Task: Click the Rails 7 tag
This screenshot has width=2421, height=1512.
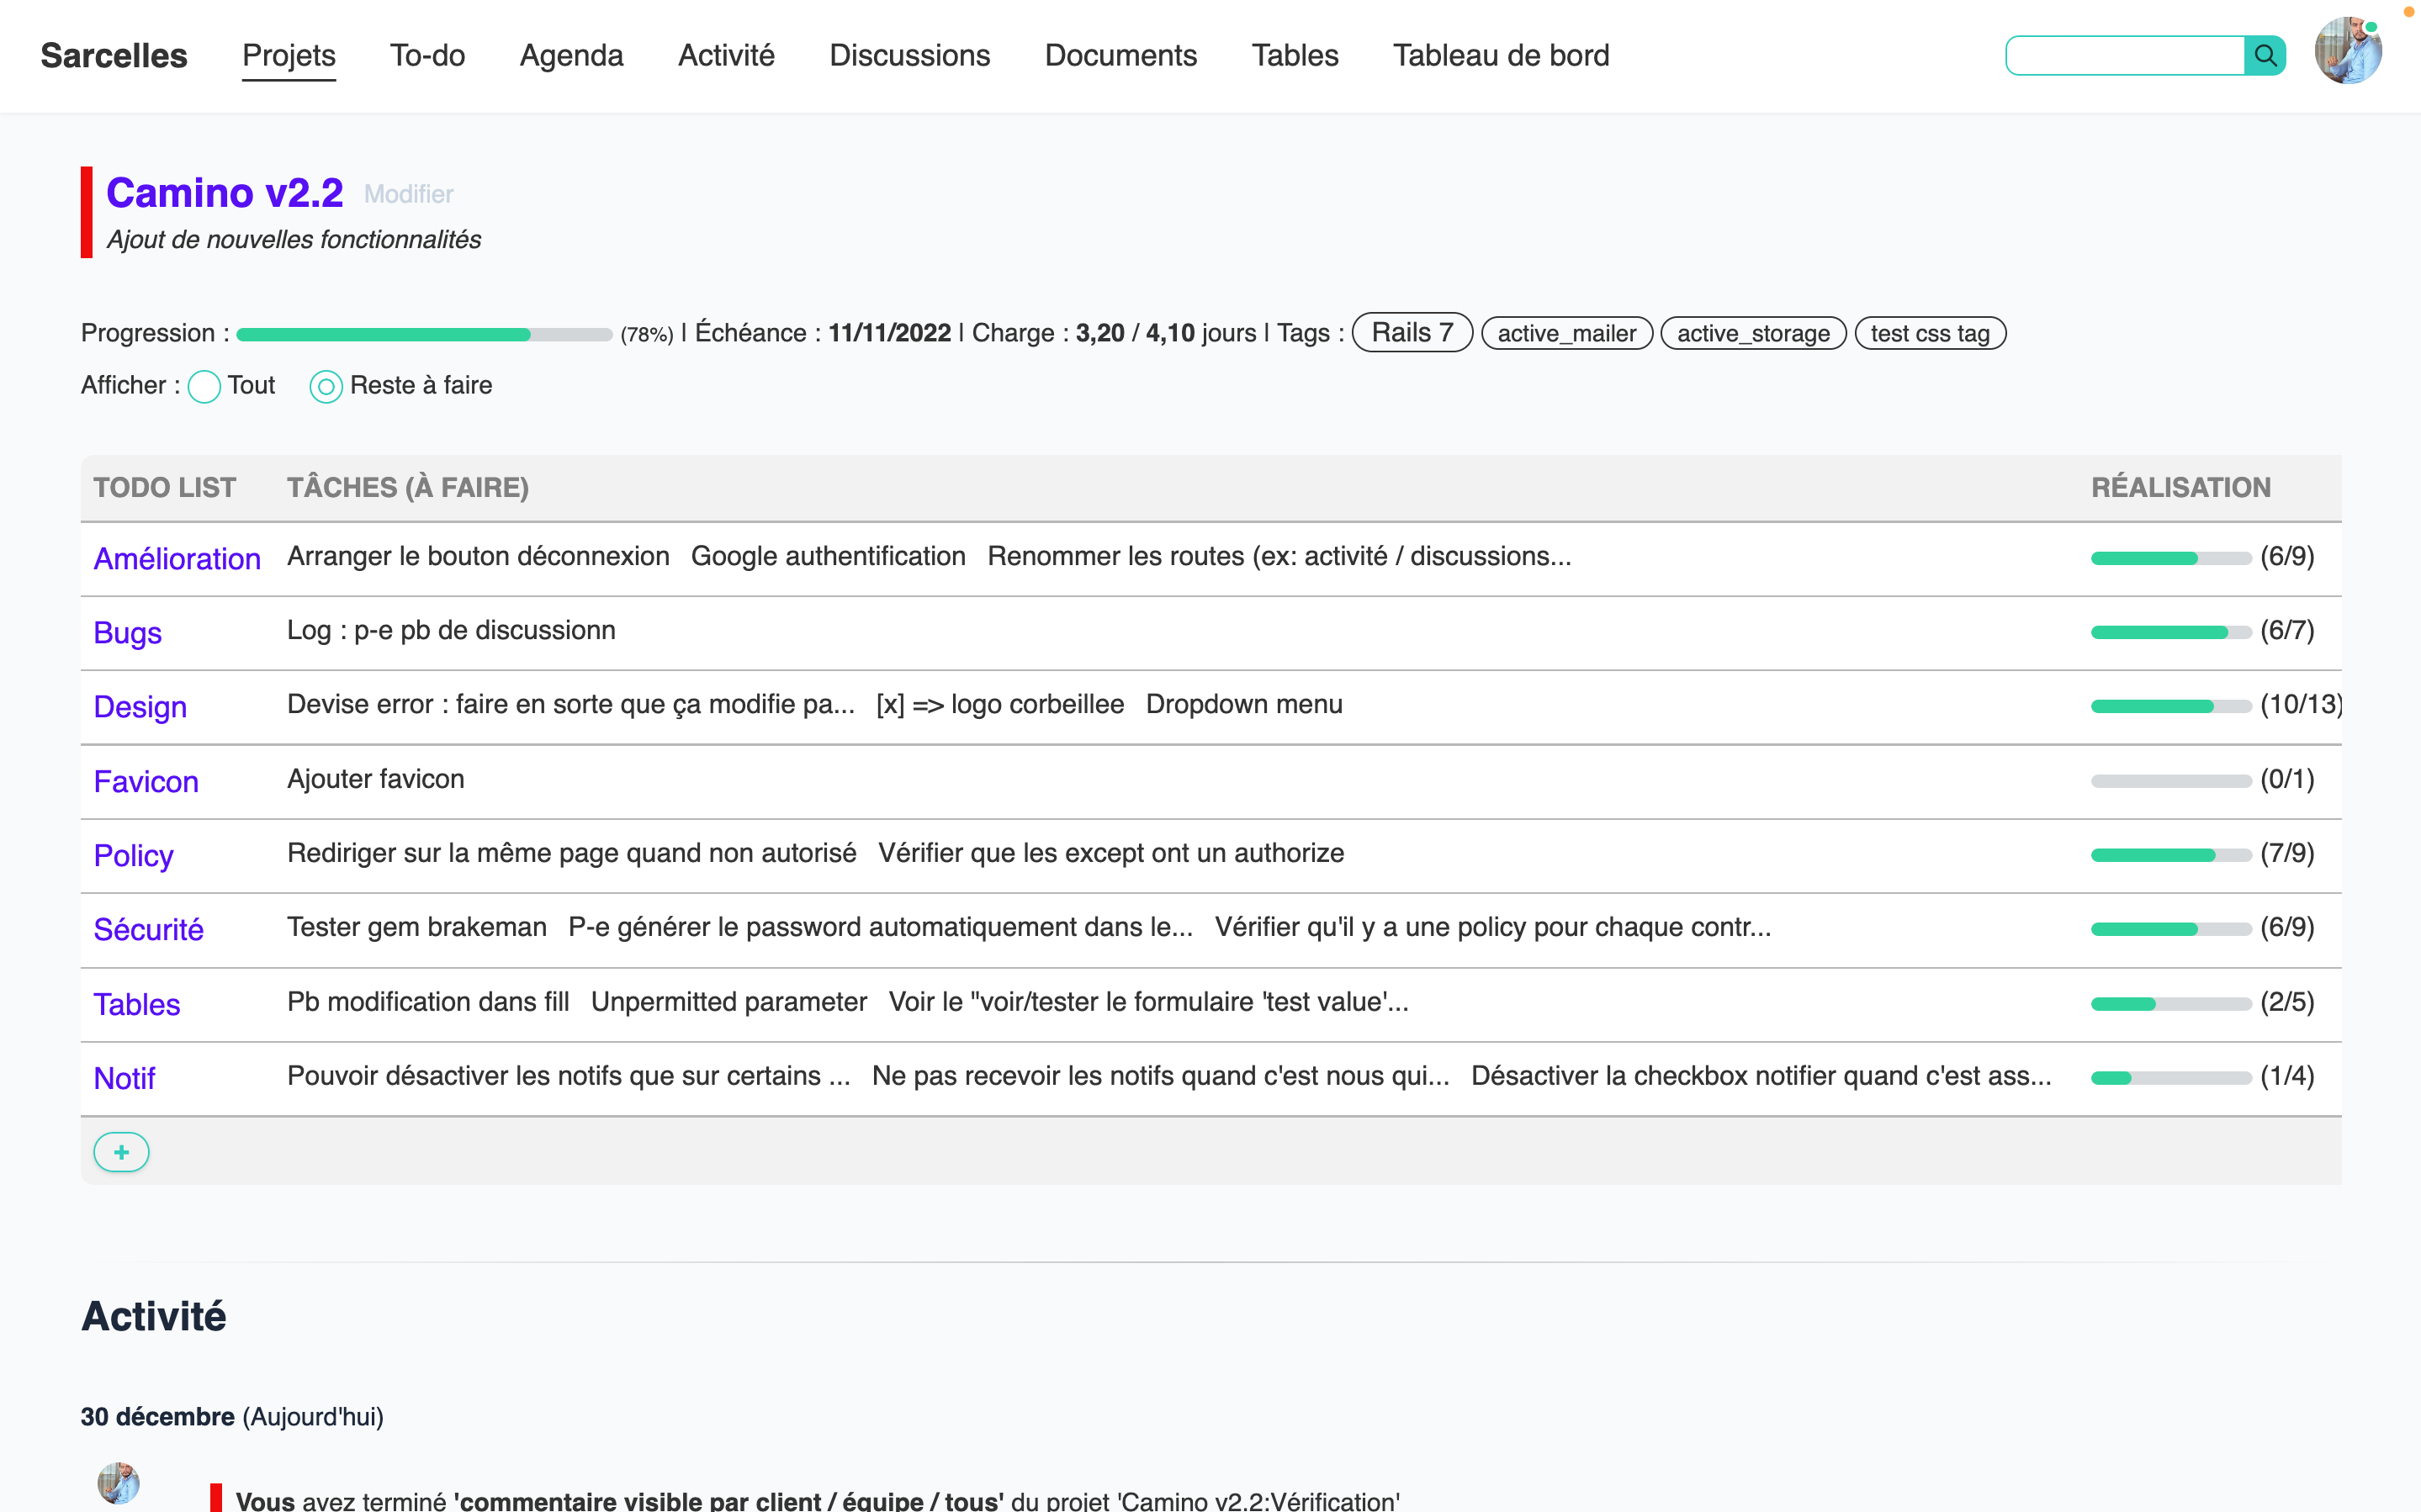Action: (1411, 333)
